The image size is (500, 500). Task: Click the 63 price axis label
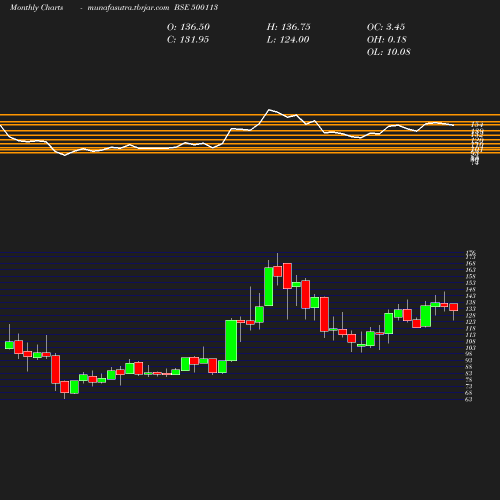coord(469,399)
